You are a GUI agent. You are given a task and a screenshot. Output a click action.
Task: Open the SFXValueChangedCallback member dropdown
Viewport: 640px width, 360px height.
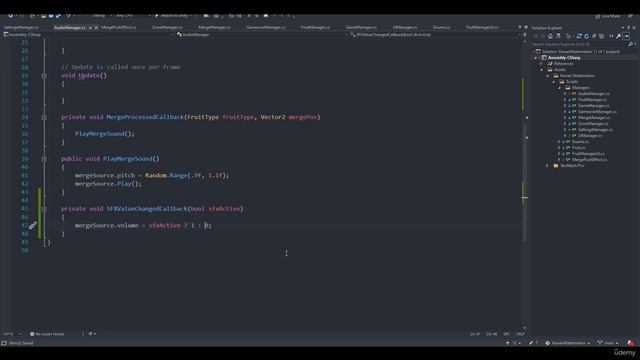coord(435,35)
